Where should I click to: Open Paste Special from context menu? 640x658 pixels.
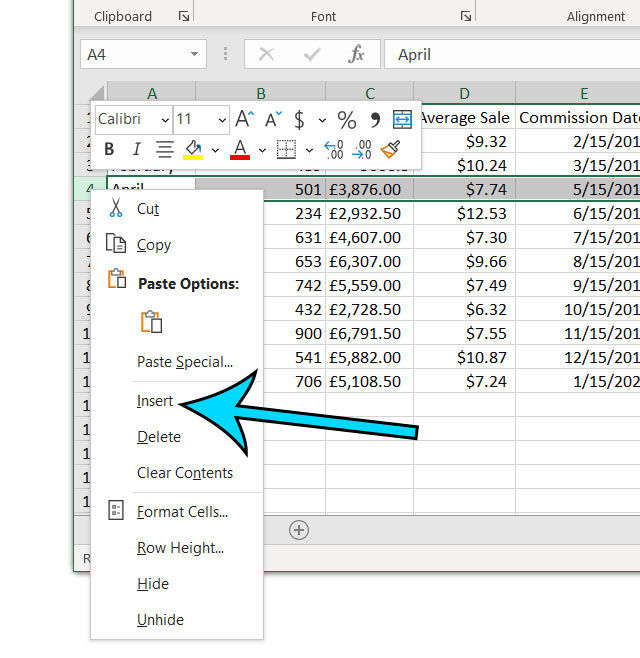(177, 362)
